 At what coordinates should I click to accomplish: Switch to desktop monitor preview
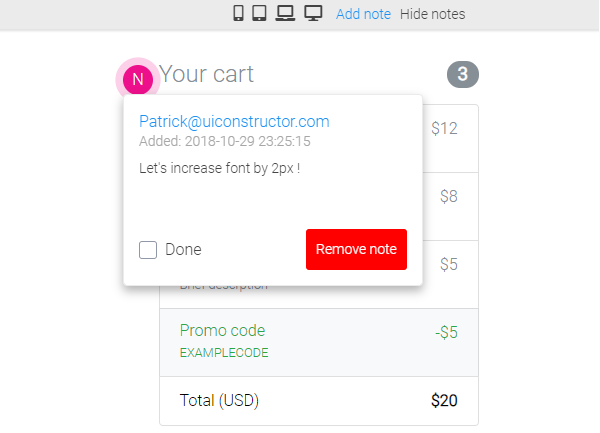313,14
